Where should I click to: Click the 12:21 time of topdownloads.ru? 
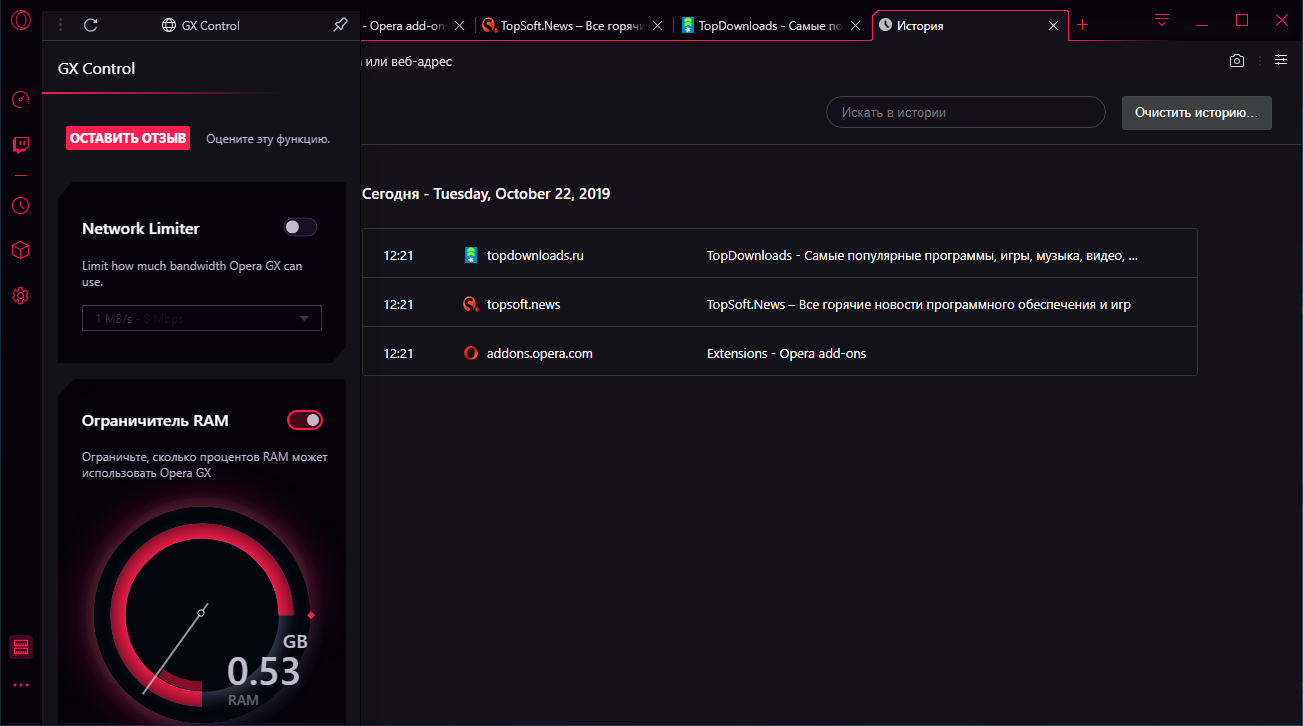(x=398, y=255)
